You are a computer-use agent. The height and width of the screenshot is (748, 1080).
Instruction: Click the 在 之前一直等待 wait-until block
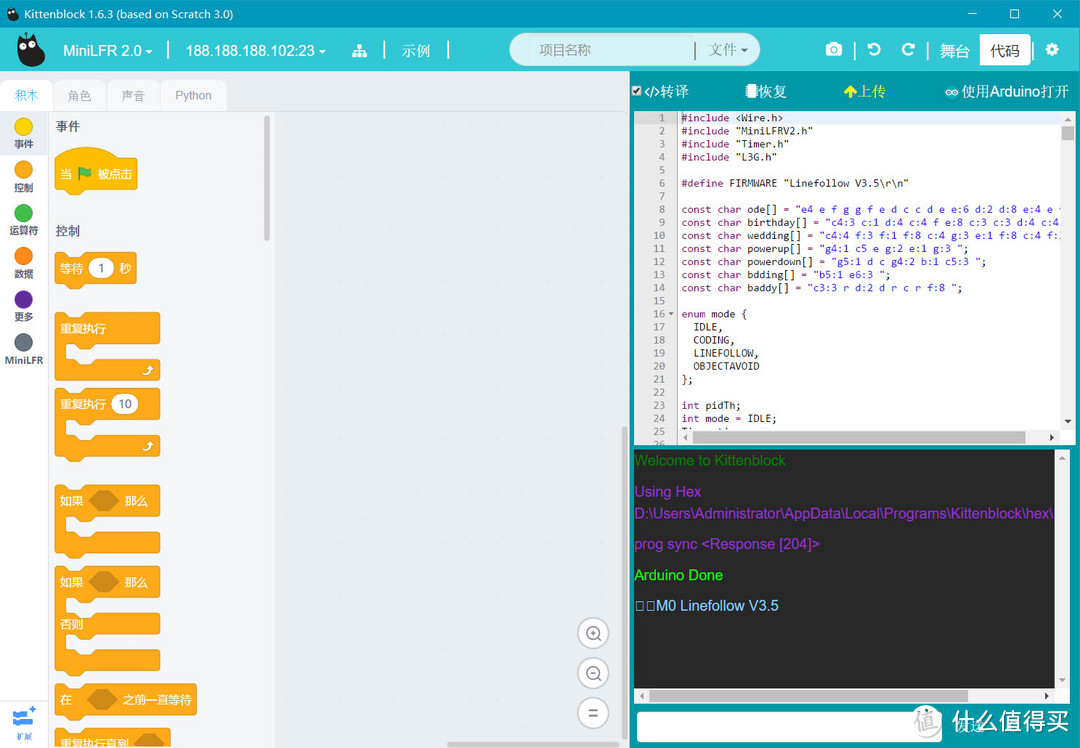(125, 700)
